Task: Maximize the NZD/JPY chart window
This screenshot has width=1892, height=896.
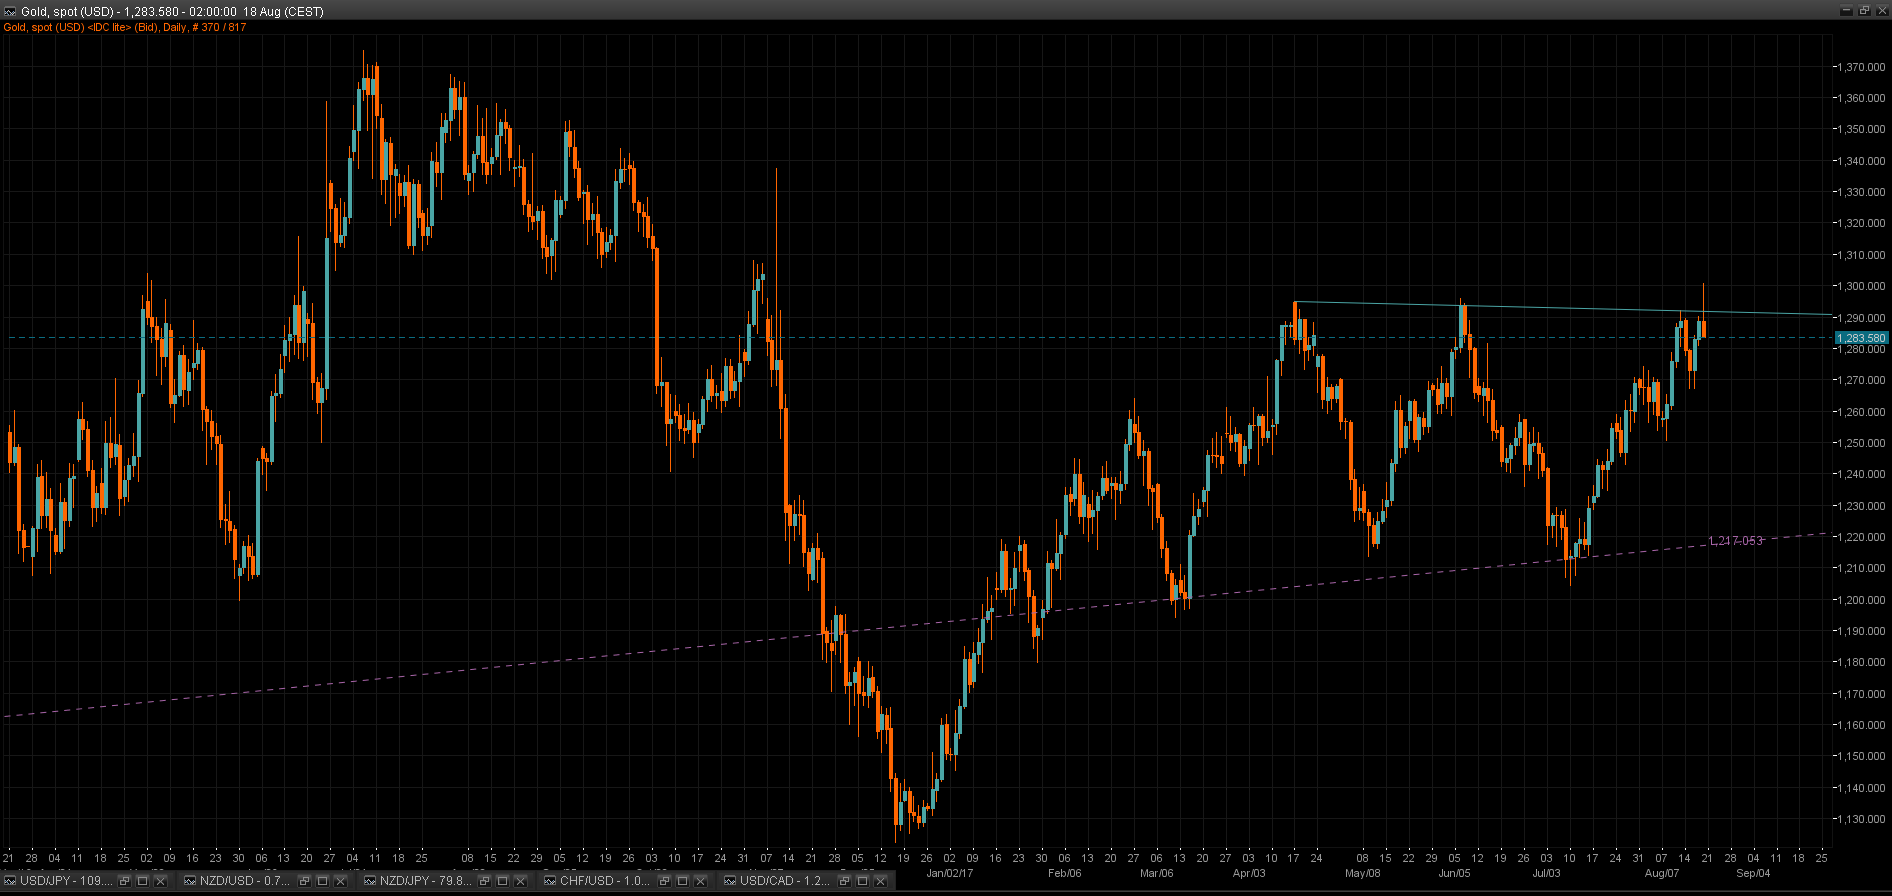Action: 502,881
